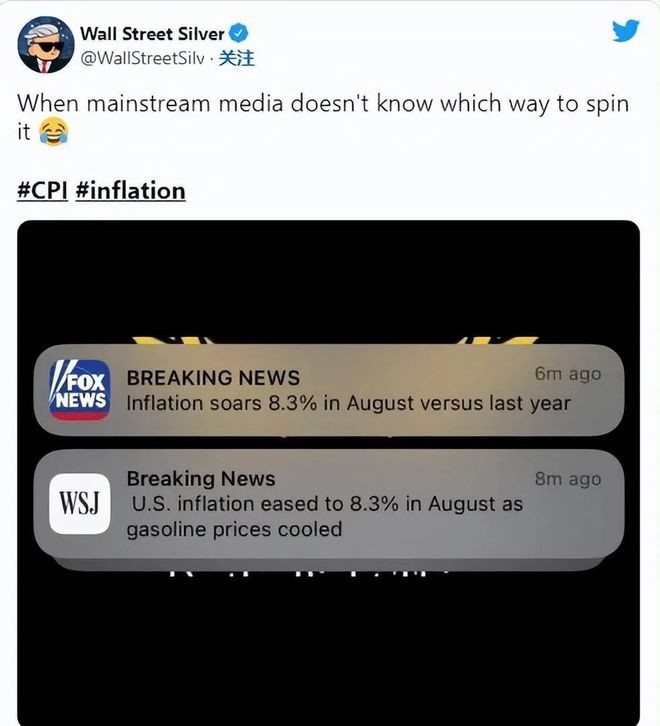The image size is (660, 726).
Task: Click the blue verified badge
Action: click(x=240, y=34)
